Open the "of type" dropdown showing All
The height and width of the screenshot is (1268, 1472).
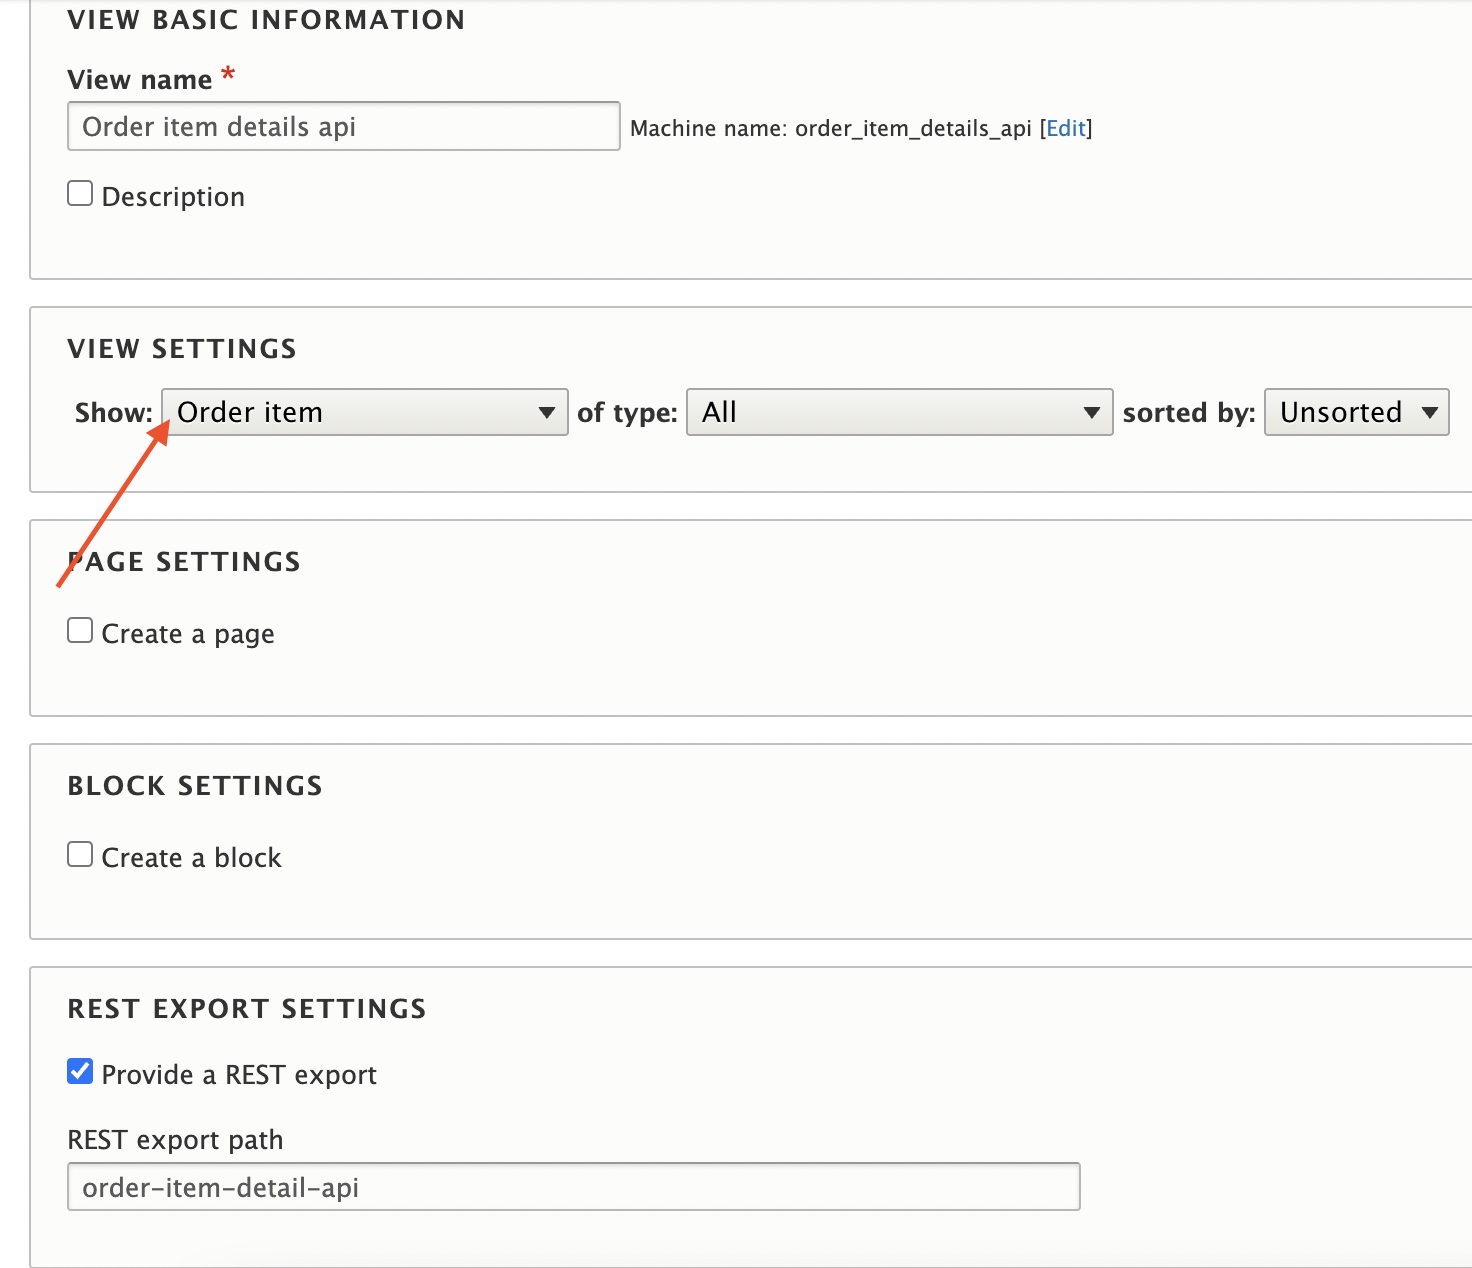[x=895, y=411]
